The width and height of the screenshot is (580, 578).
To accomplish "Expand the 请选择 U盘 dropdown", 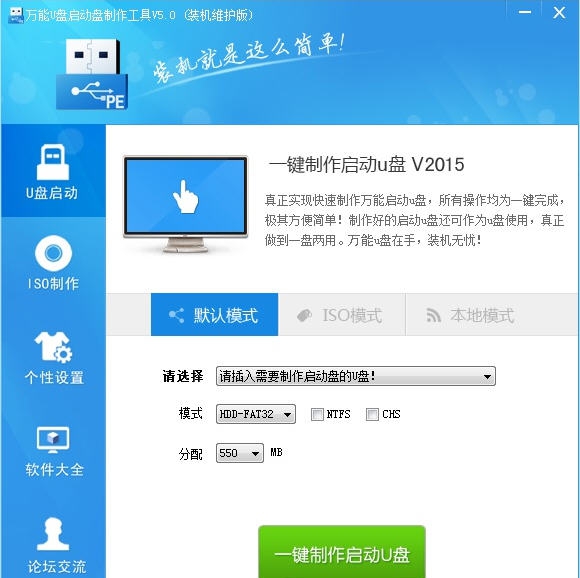I will [x=355, y=376].
